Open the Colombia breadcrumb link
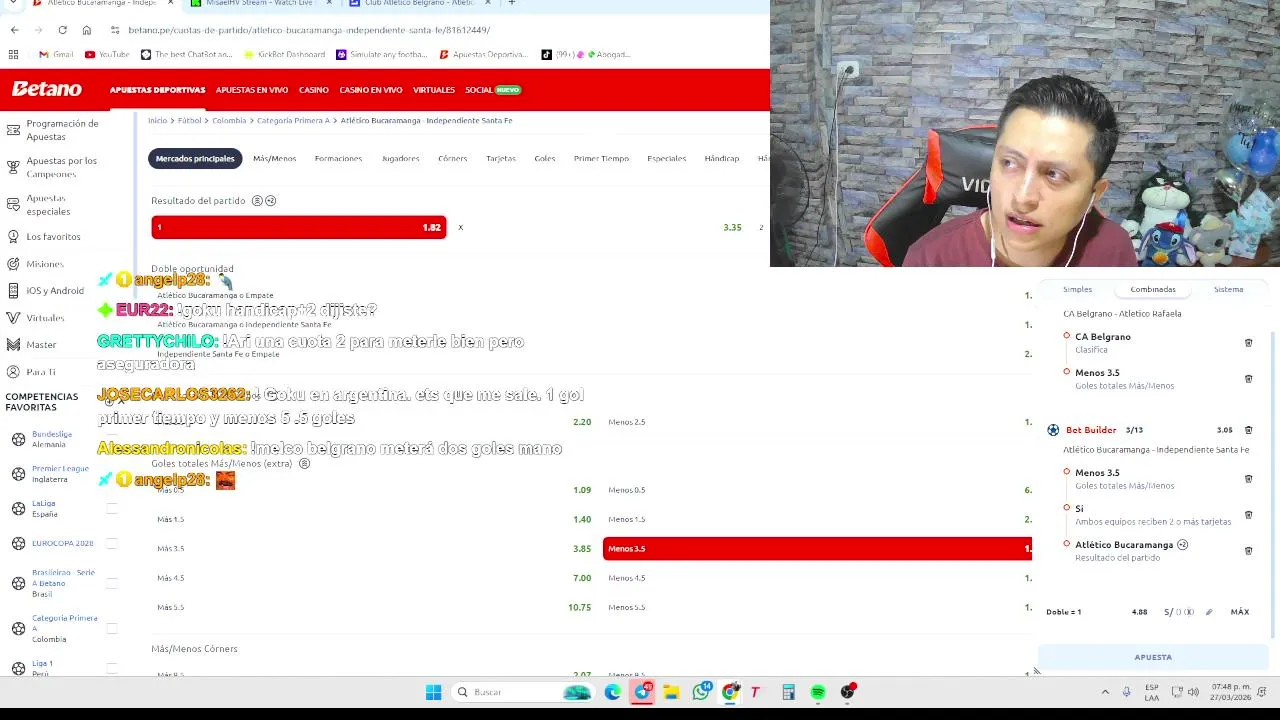Image resolution: width=1280 pixels, height=720 pixels. [x=229, y=120]
